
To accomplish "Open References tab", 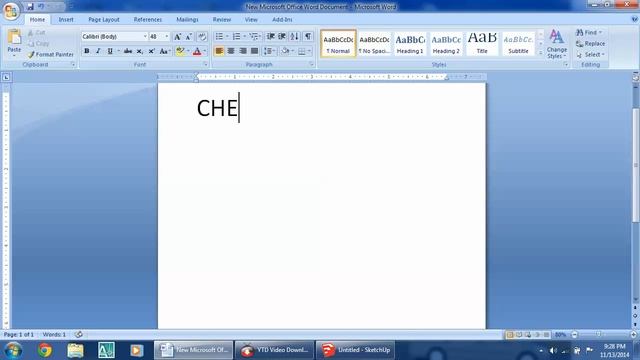I will [x=148, y=20].
